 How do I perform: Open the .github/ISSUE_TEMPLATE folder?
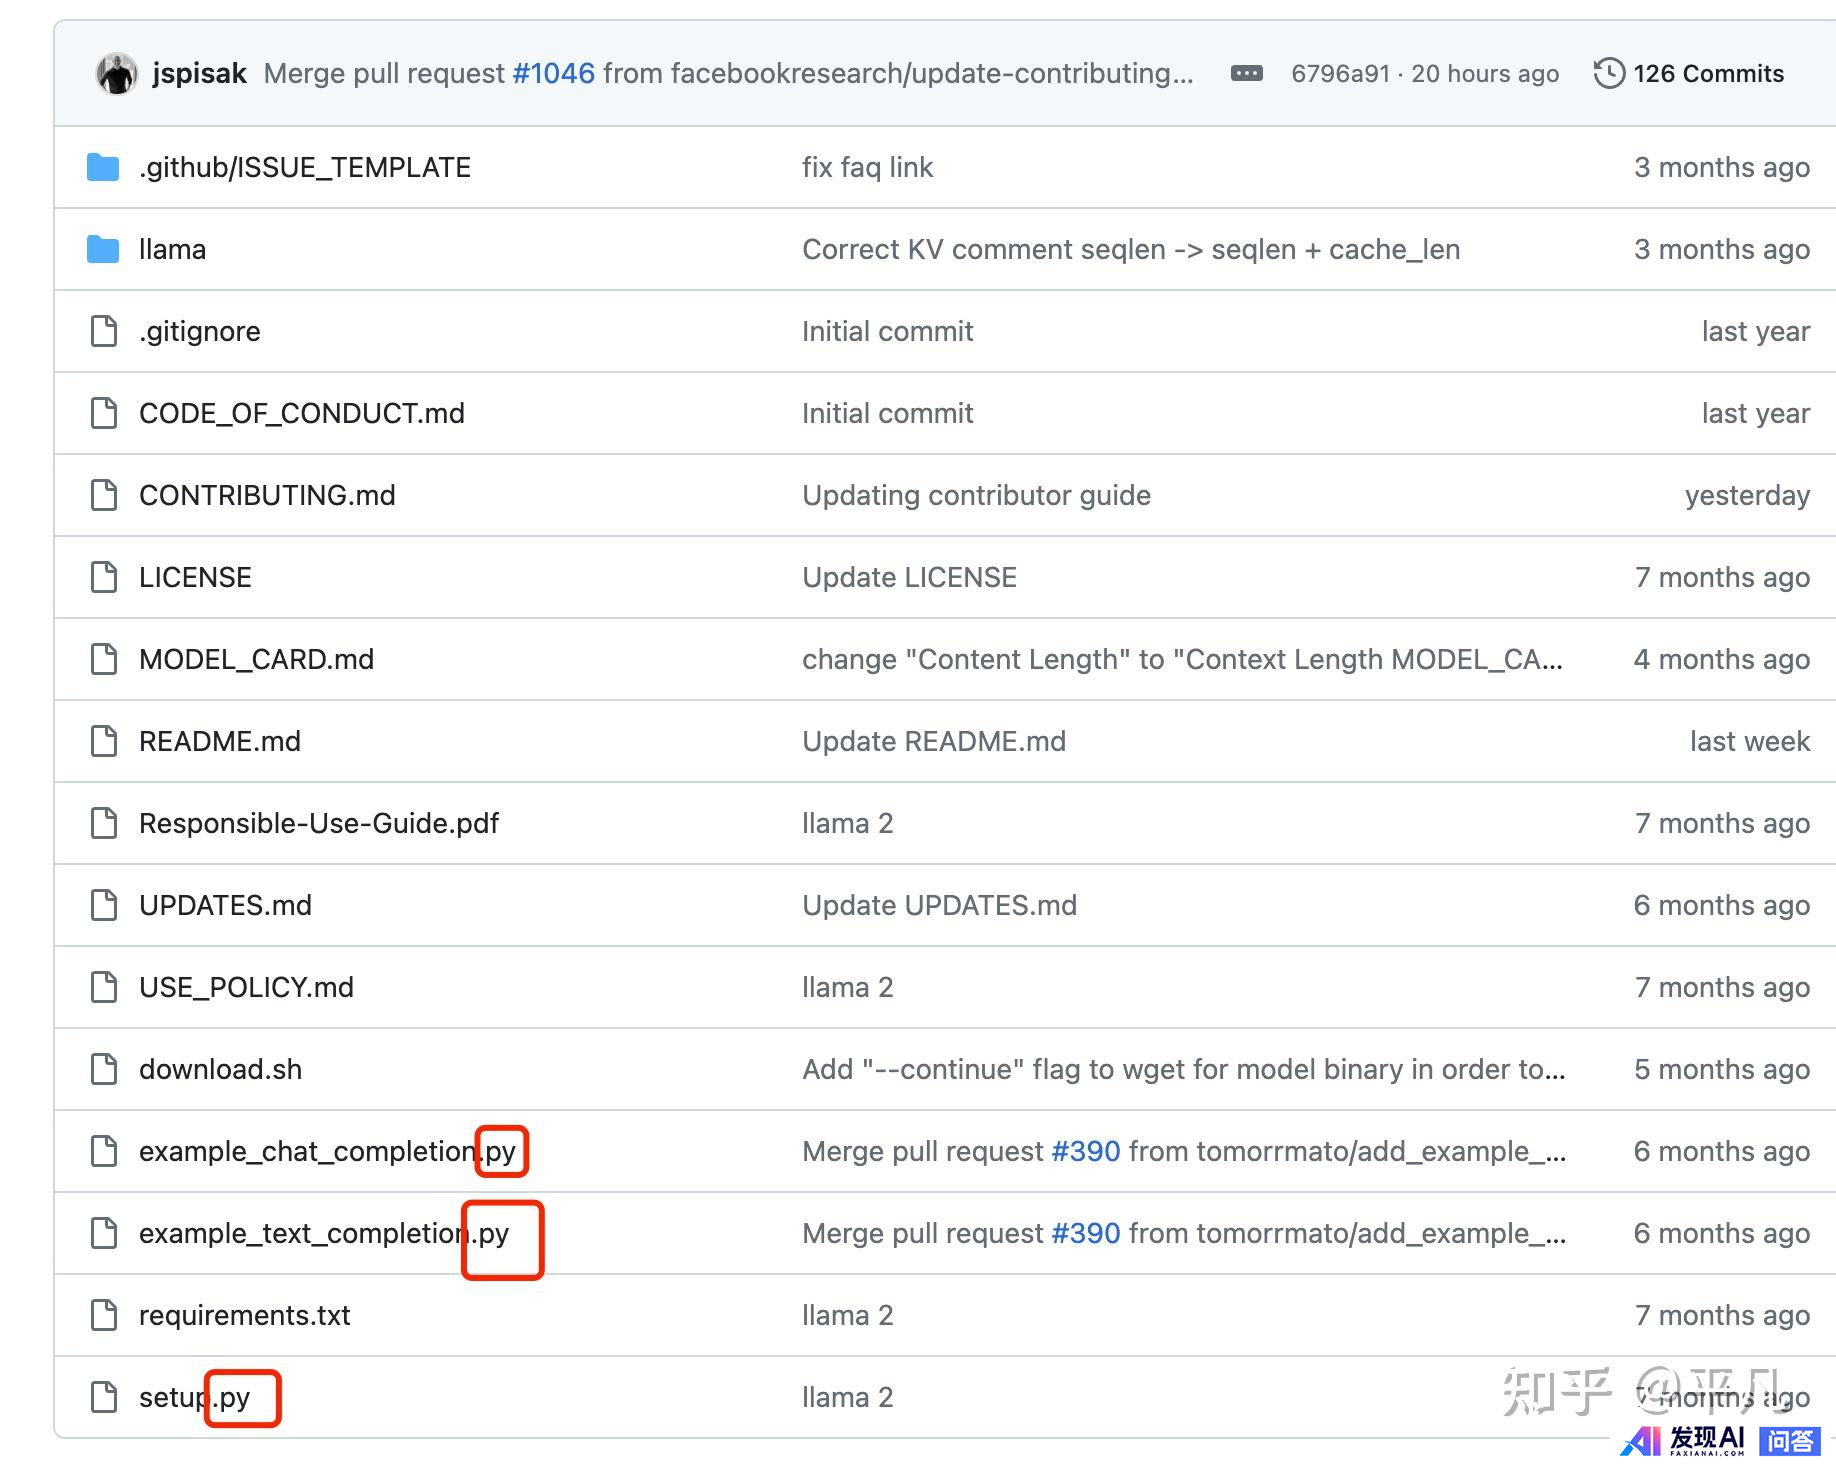305,167
